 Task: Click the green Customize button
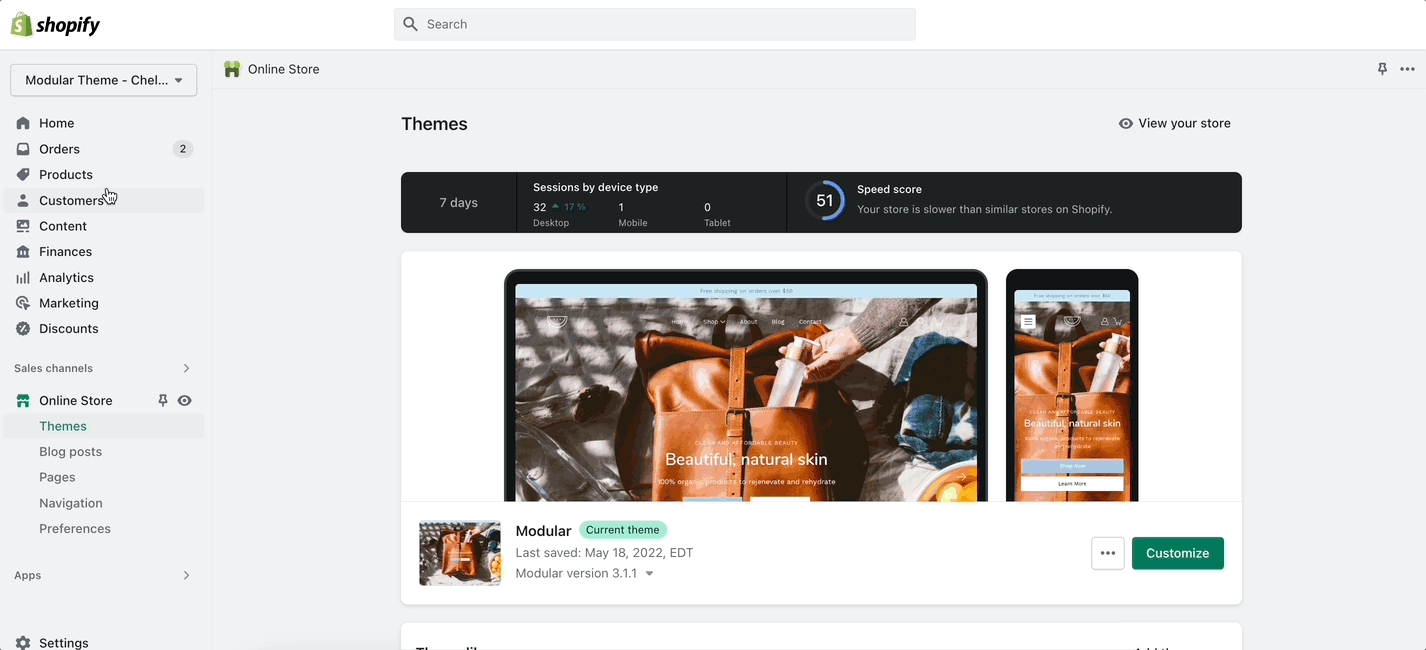pyautogui.click(x=1177, y=553)
